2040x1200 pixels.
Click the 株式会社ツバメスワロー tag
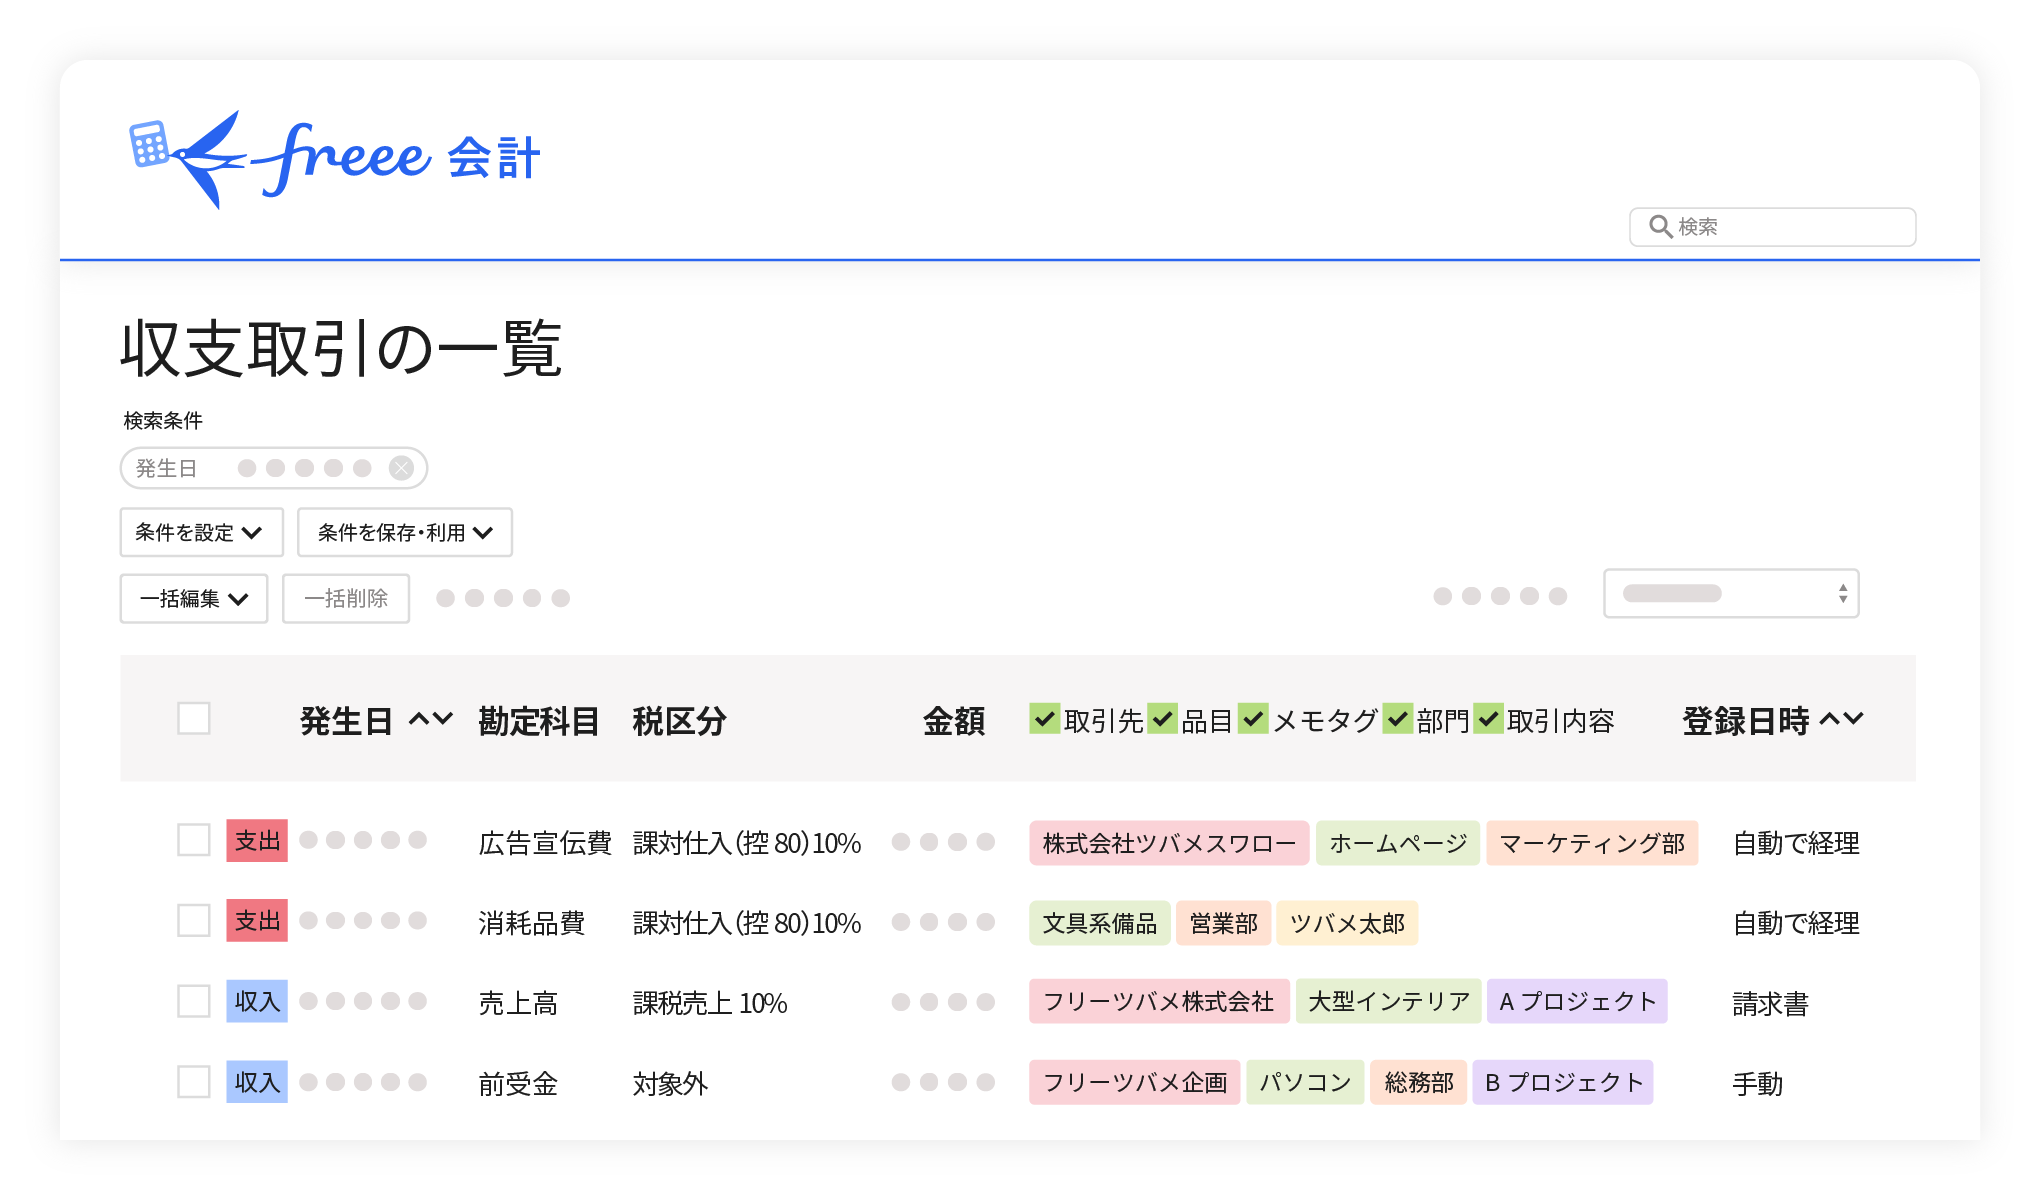[1169, 843]
